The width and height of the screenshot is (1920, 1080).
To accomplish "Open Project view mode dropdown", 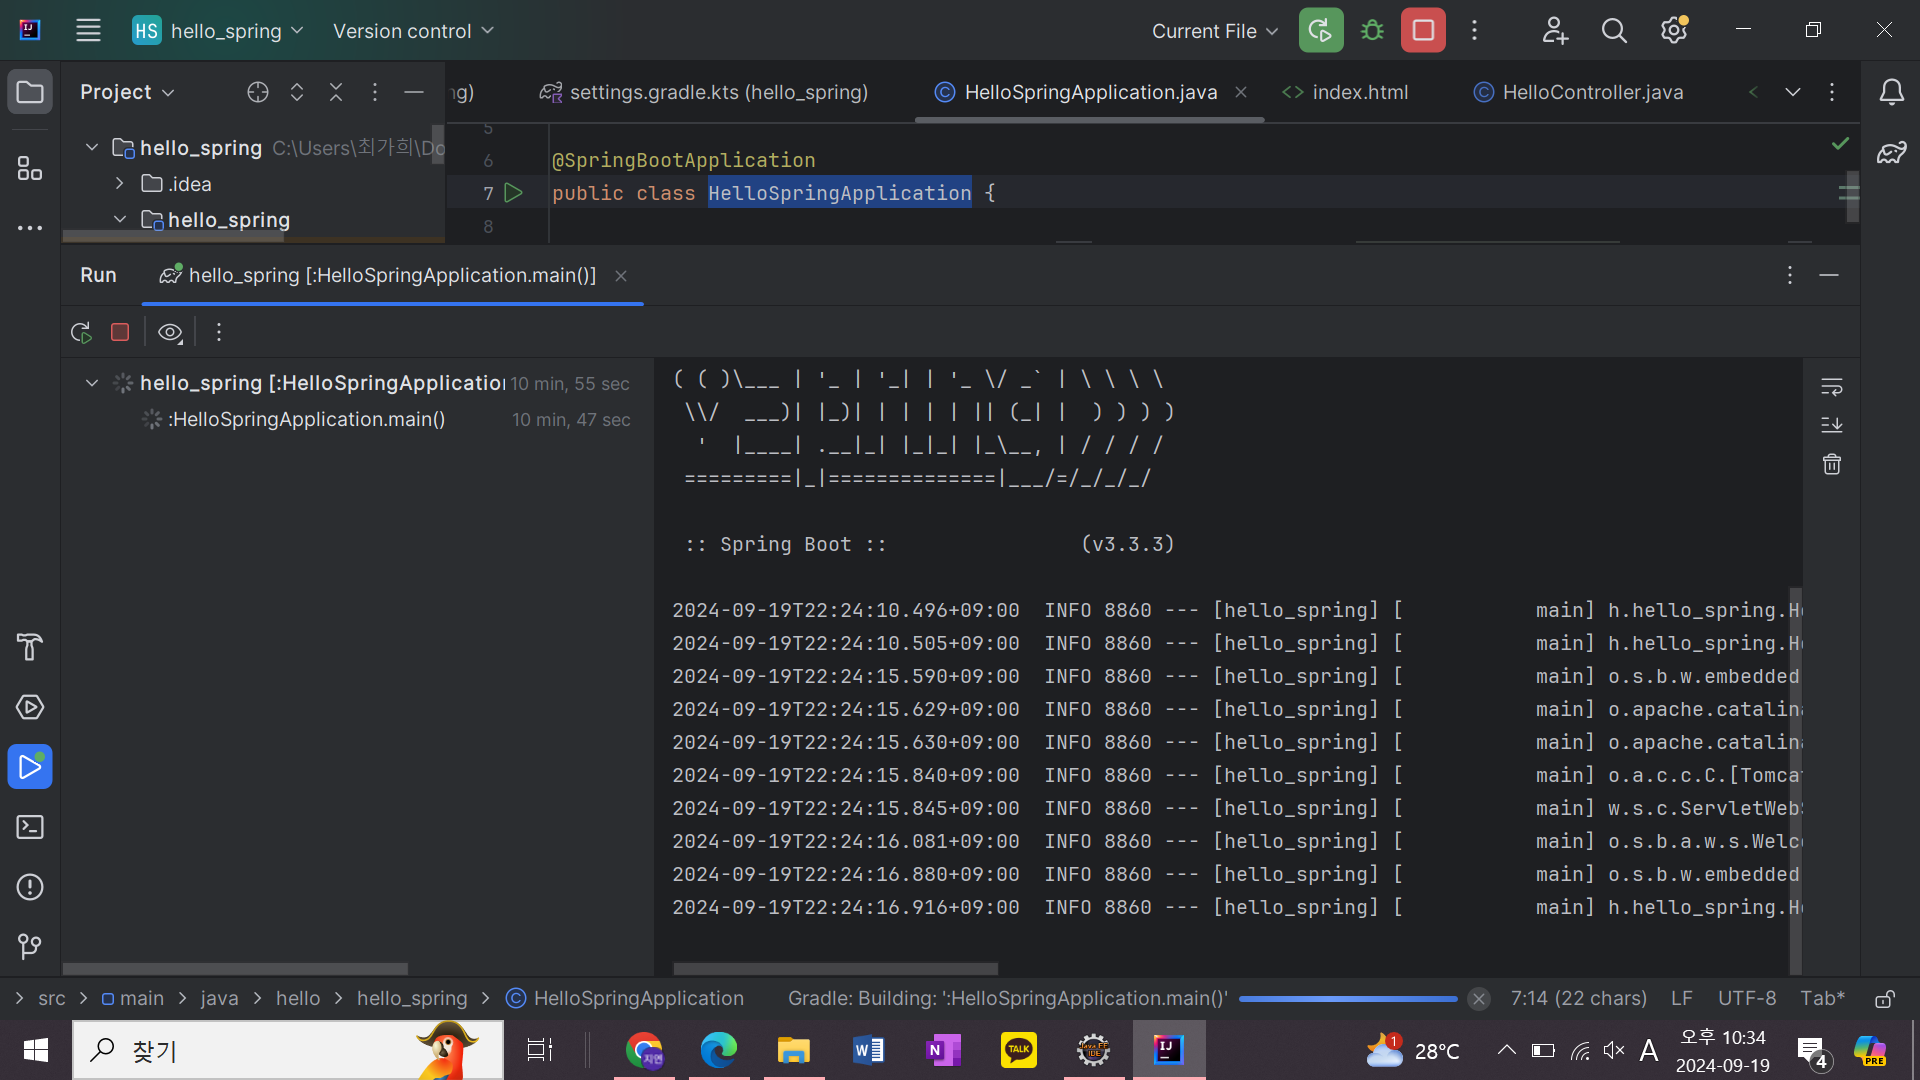I will coord(127,92).
